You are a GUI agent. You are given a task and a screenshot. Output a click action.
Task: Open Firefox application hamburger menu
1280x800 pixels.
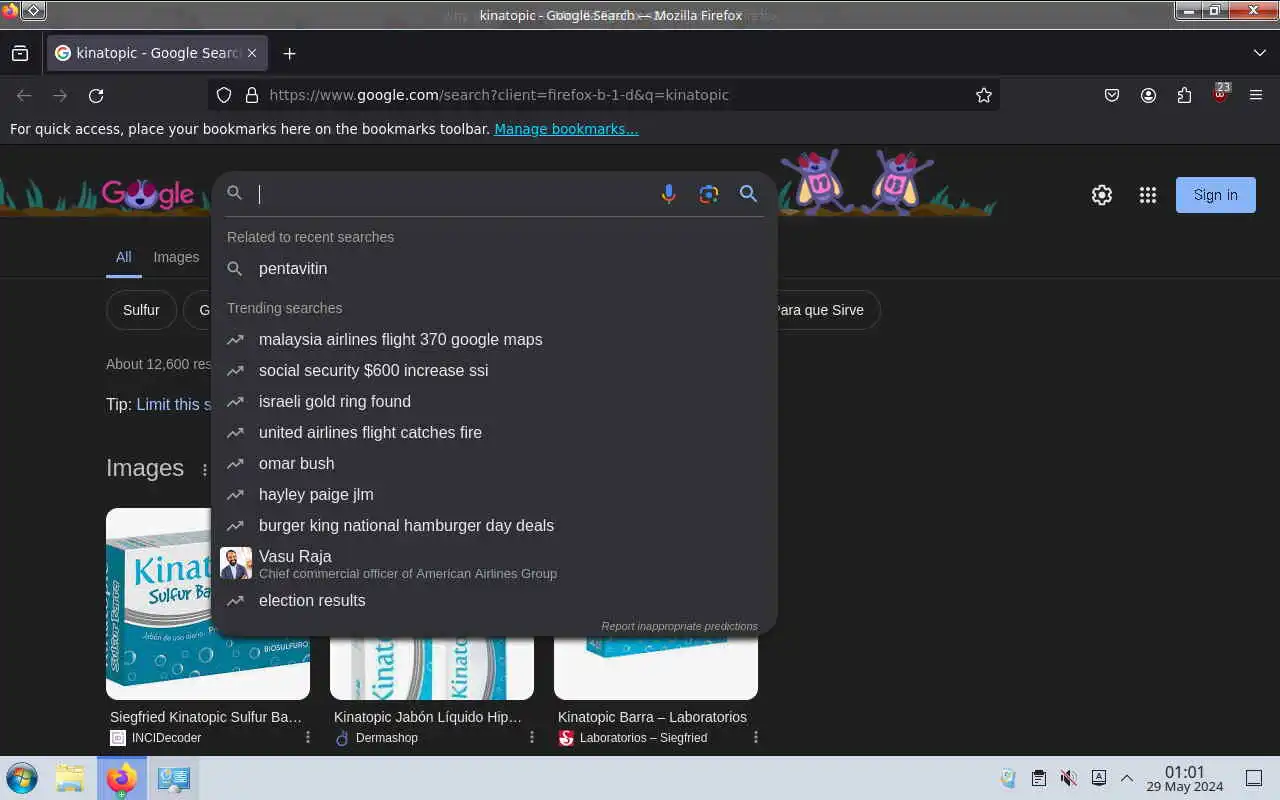click(x=1256, y=95)
